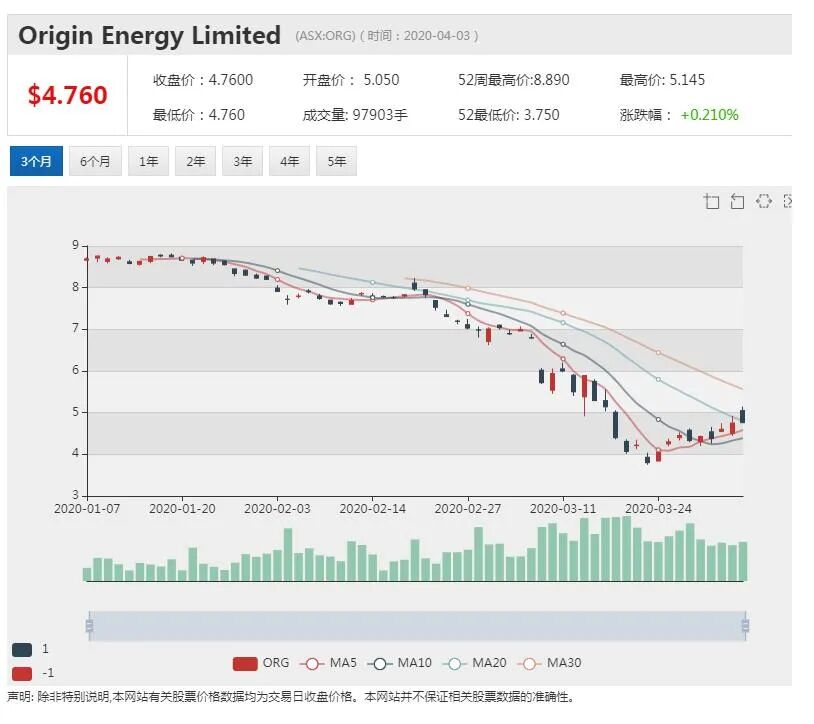The image size is (814, 724).
Task: Select the 3个月 time range tab
Action: click(x=36, y=161)
